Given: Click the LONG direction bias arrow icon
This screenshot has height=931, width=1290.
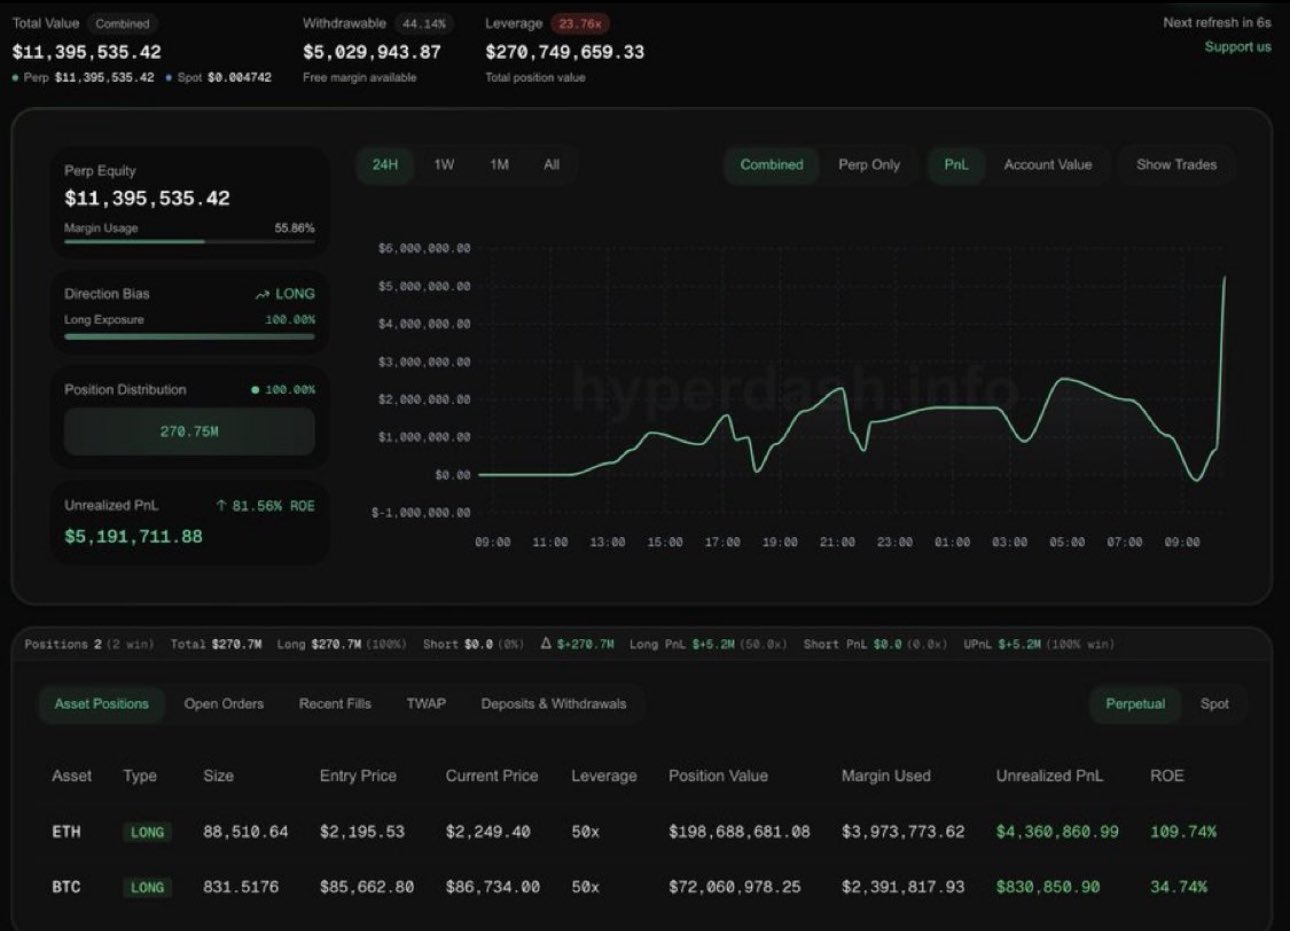Looking at the screenshot, I should click(x=261, y=294).
